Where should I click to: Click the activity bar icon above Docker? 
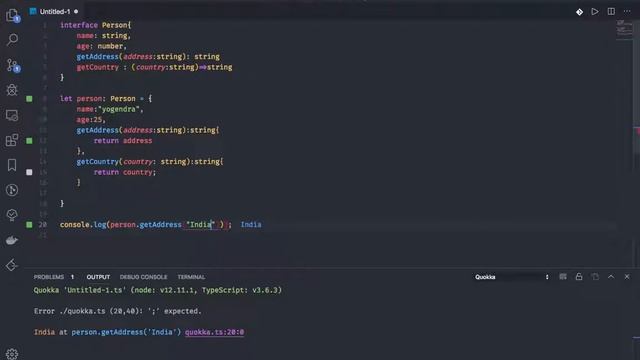point(12,215)
